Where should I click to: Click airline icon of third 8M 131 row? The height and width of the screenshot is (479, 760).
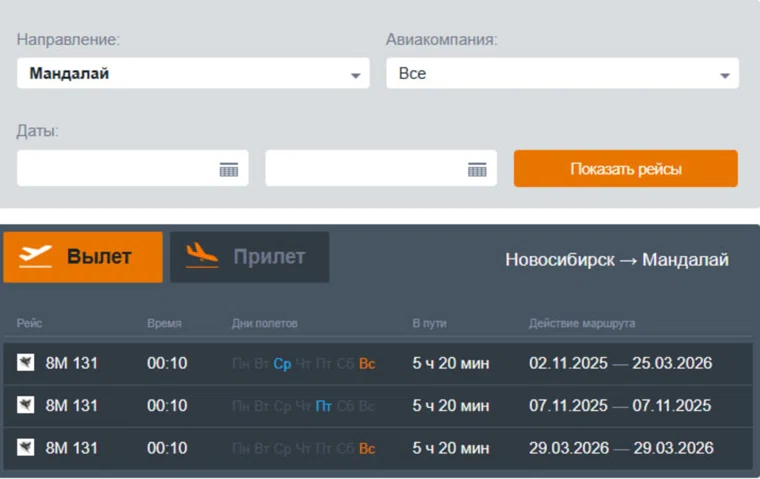26,448
